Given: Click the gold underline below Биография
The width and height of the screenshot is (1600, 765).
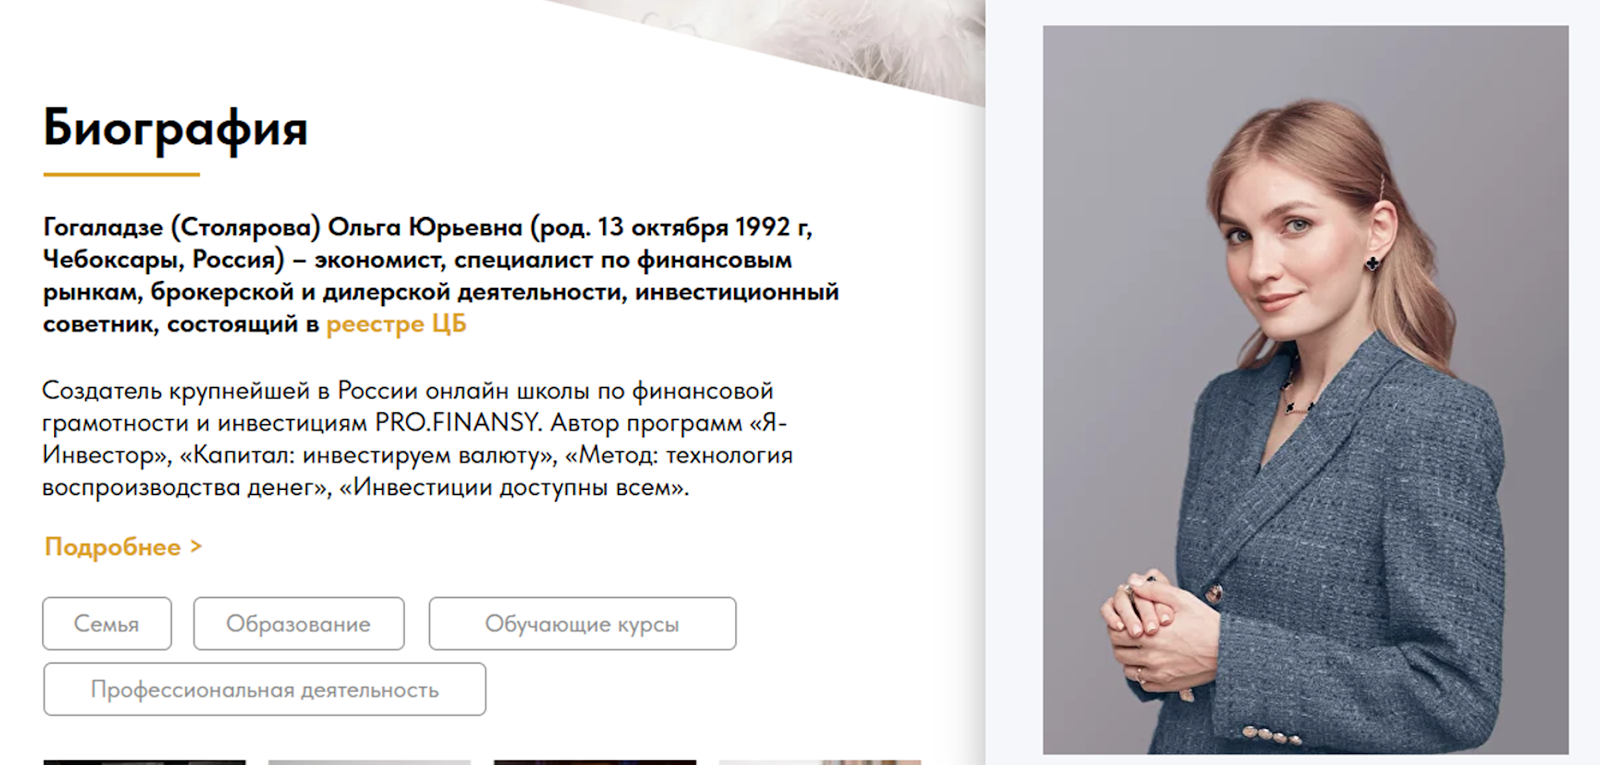Looking at the screenshot, I should pyautogui.click(x=121, y=174).
